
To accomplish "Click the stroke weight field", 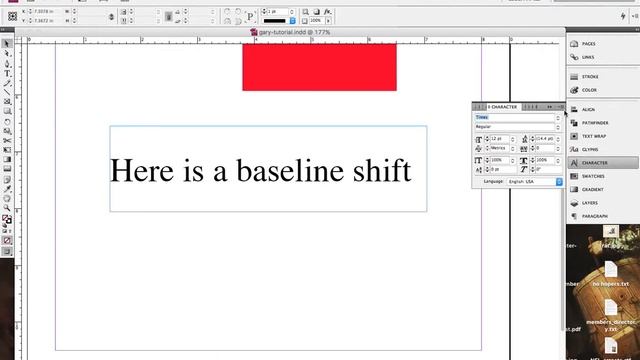I will (x=278, y=11).
